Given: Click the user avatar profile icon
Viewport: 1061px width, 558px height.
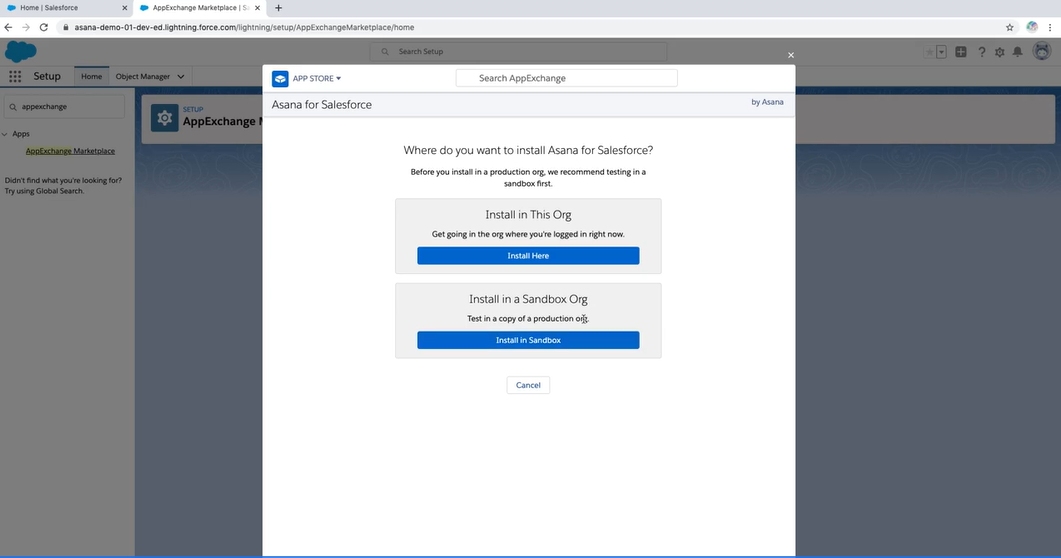Looking at the screenshot, I should (x=1042, y=51).
